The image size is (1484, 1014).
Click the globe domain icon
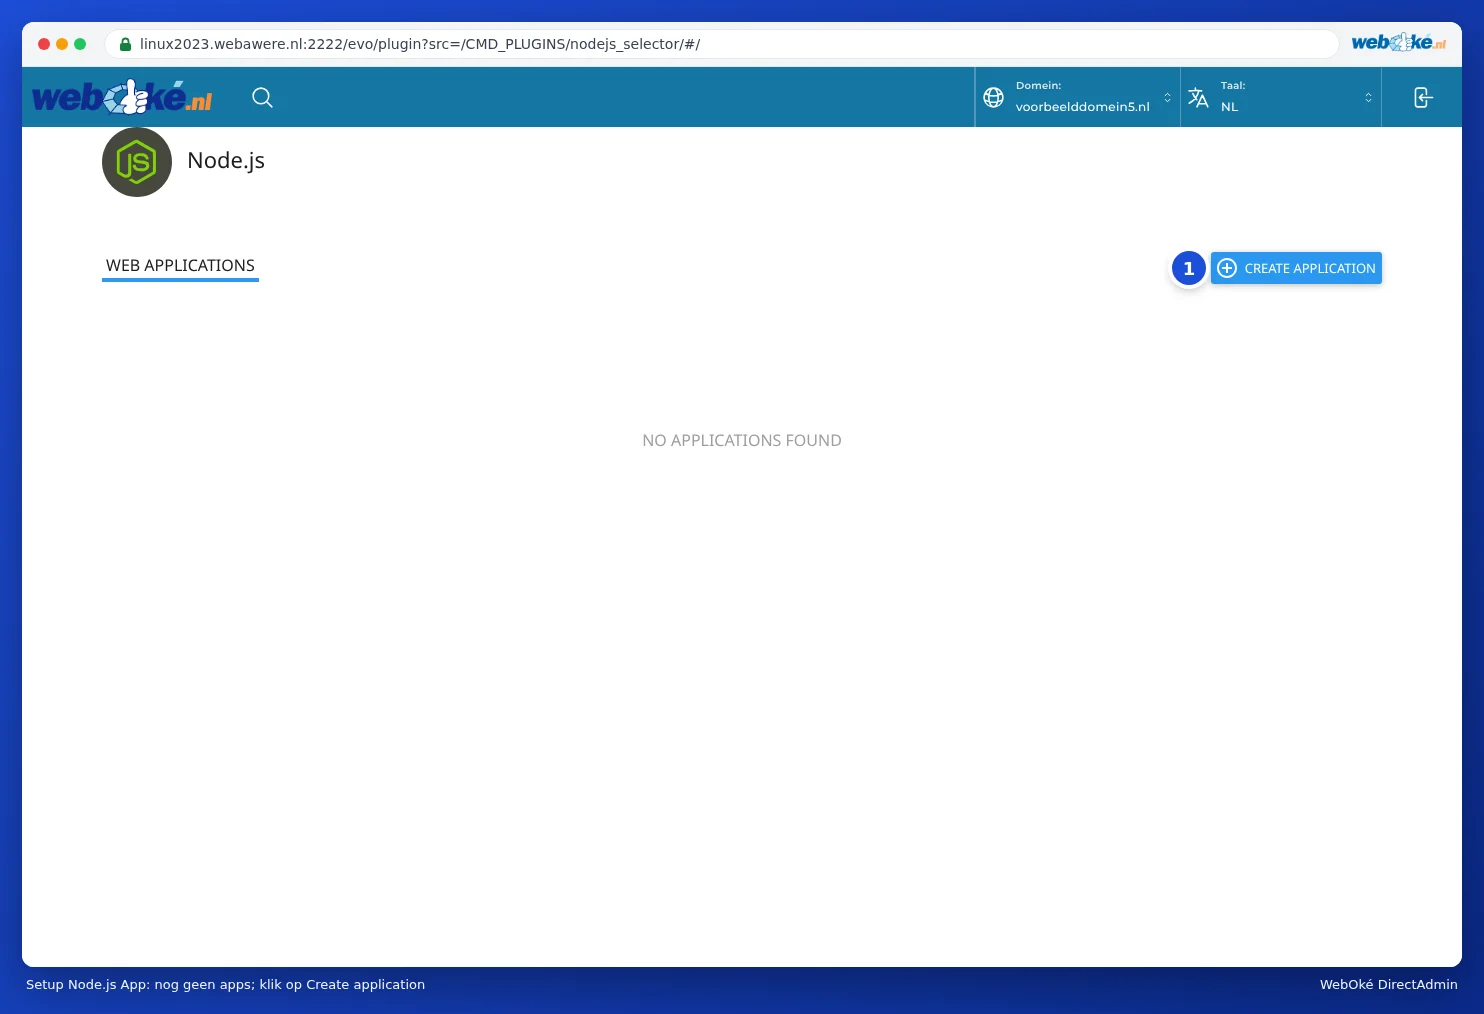pyautogui.click(x=993, y=97)
